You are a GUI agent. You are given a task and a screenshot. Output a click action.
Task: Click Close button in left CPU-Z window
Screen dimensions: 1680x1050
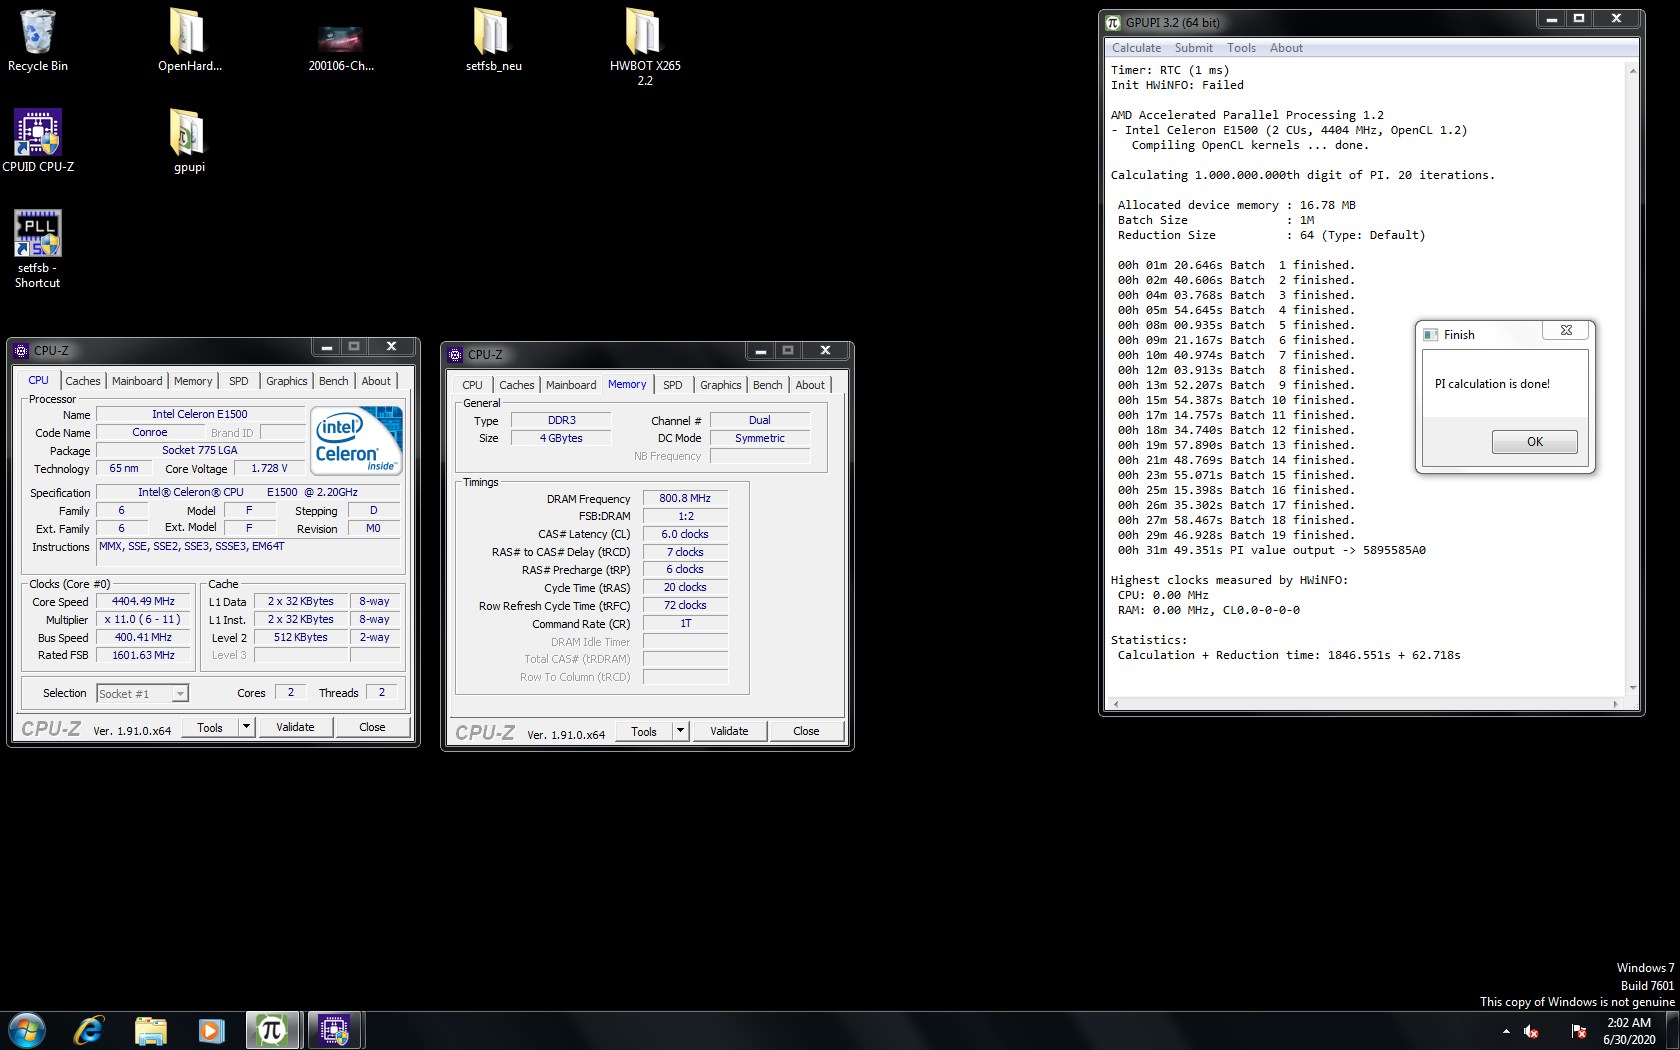coord(372,727)
